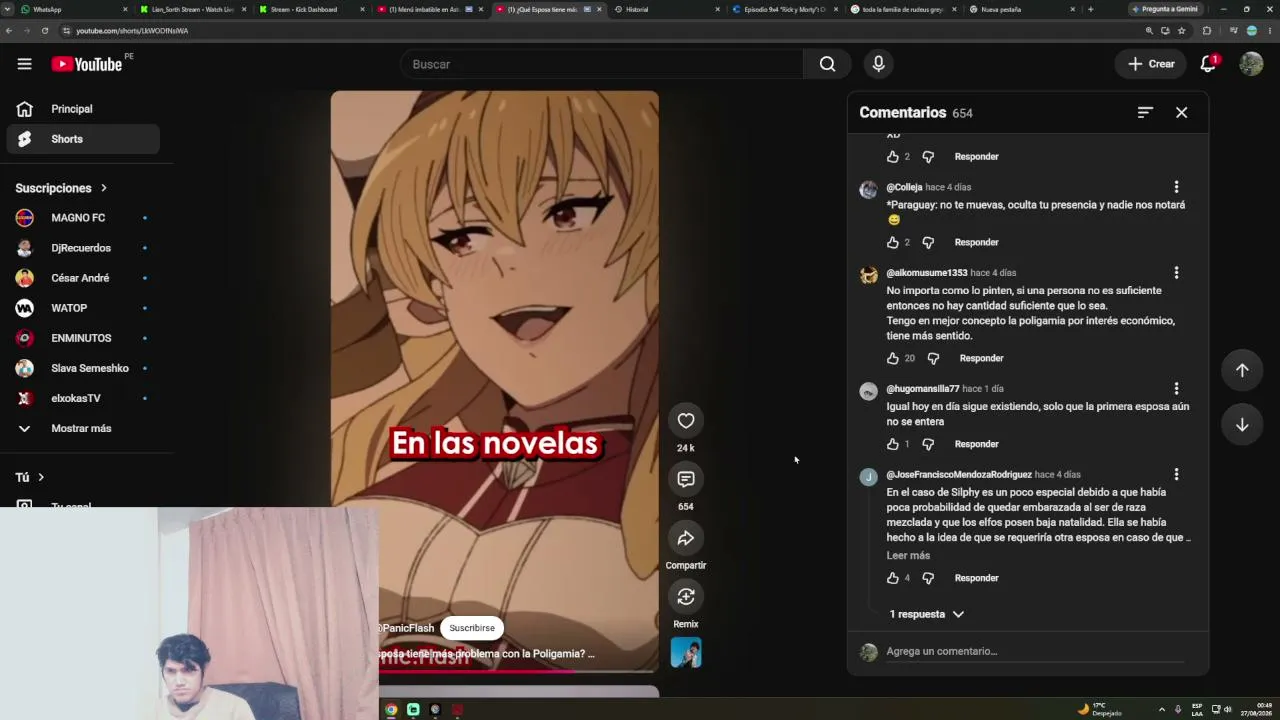Open the @Colleja commenter profile
Viewport: 1280px width, 720px height.
point(904,187)
